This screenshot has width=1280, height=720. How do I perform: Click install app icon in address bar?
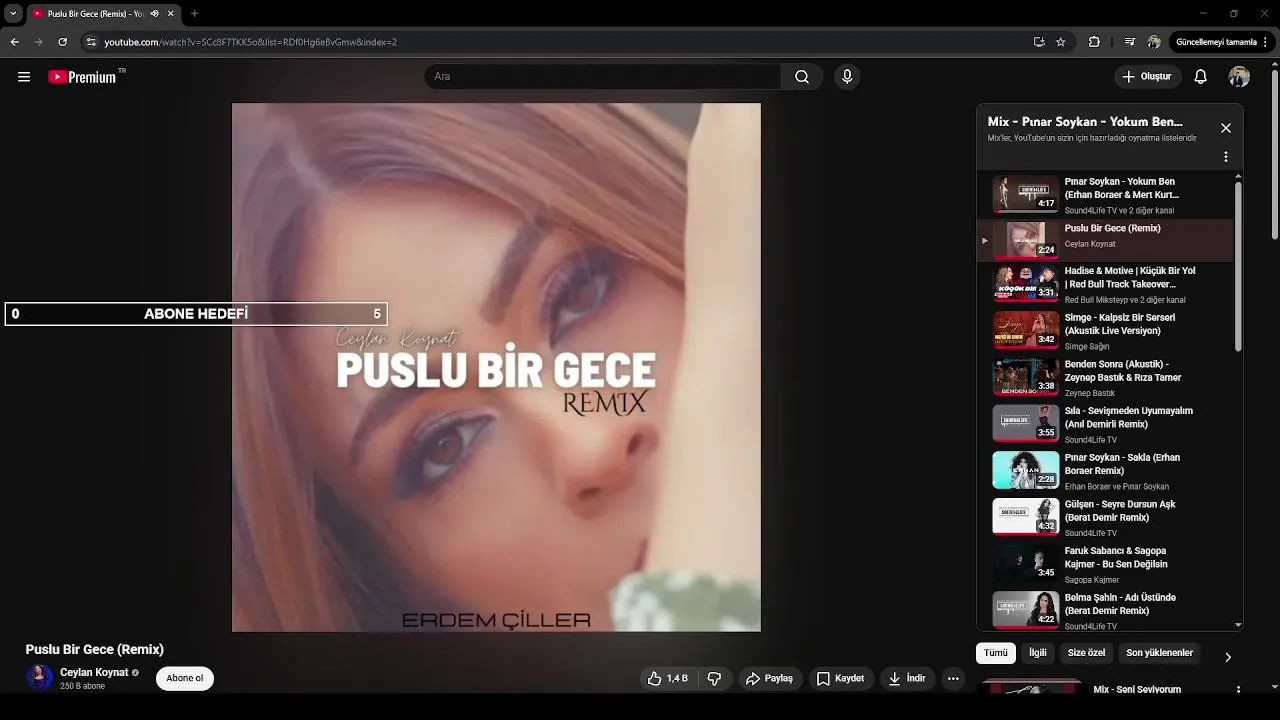coord(1039,42)
